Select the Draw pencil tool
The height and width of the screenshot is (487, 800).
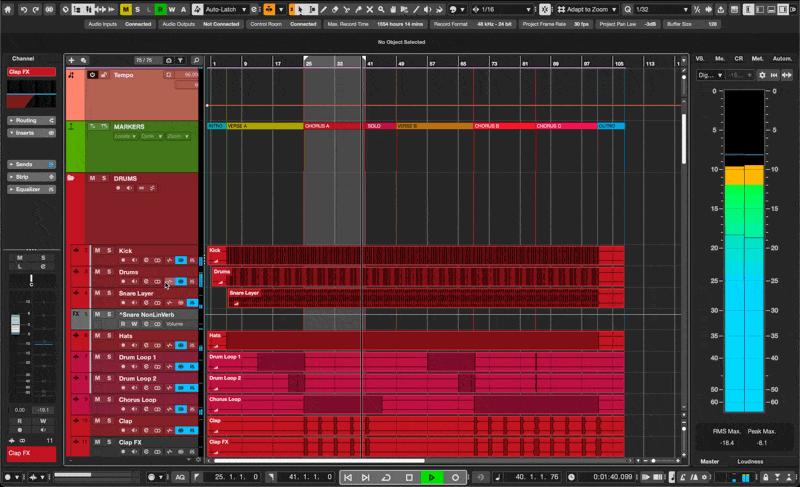pyautogui.click(x=323, y=10)
